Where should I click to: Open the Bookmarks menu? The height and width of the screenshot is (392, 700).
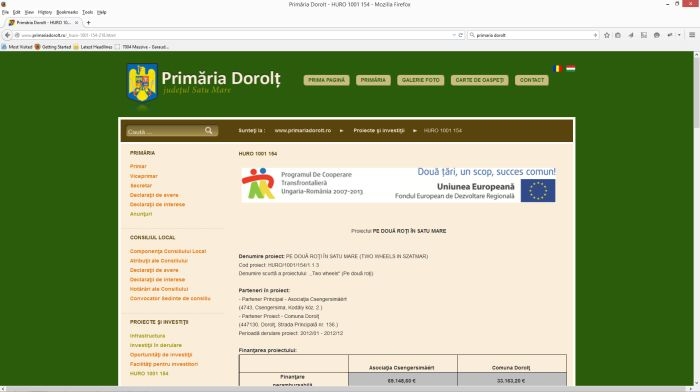67,12
